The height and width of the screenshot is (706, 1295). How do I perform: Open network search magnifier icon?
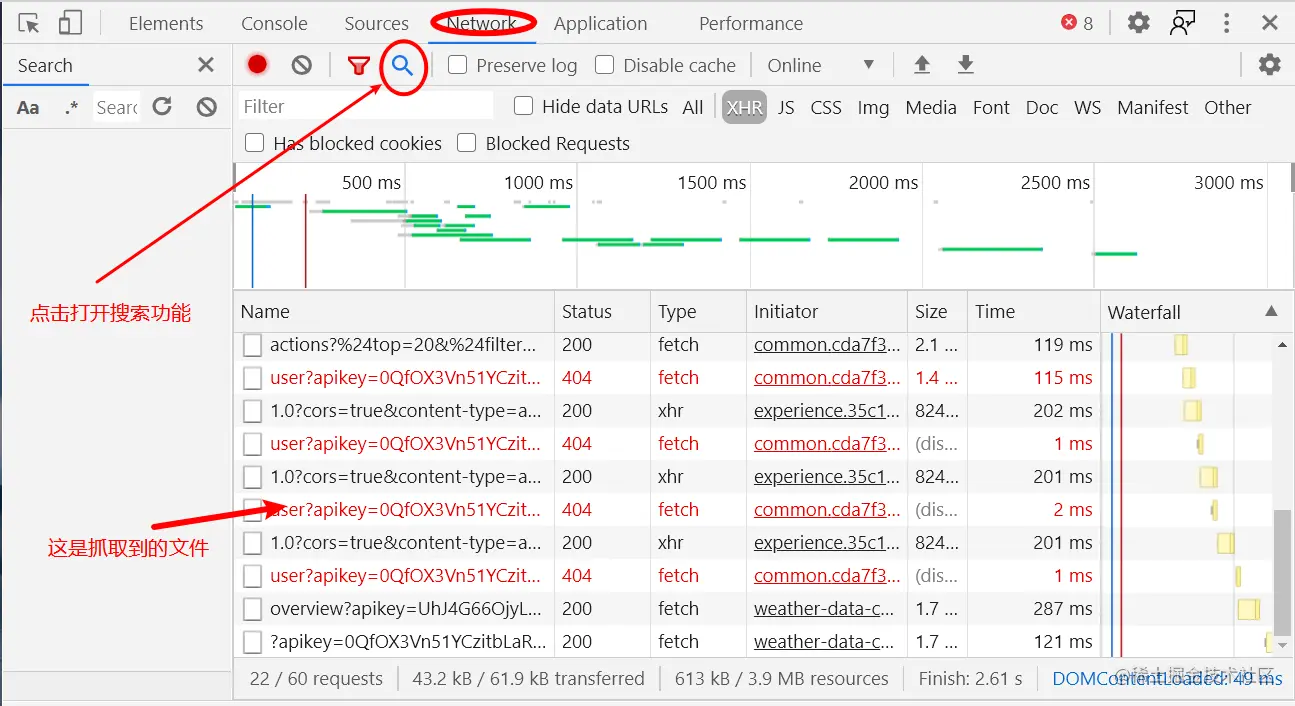[402, 66]
